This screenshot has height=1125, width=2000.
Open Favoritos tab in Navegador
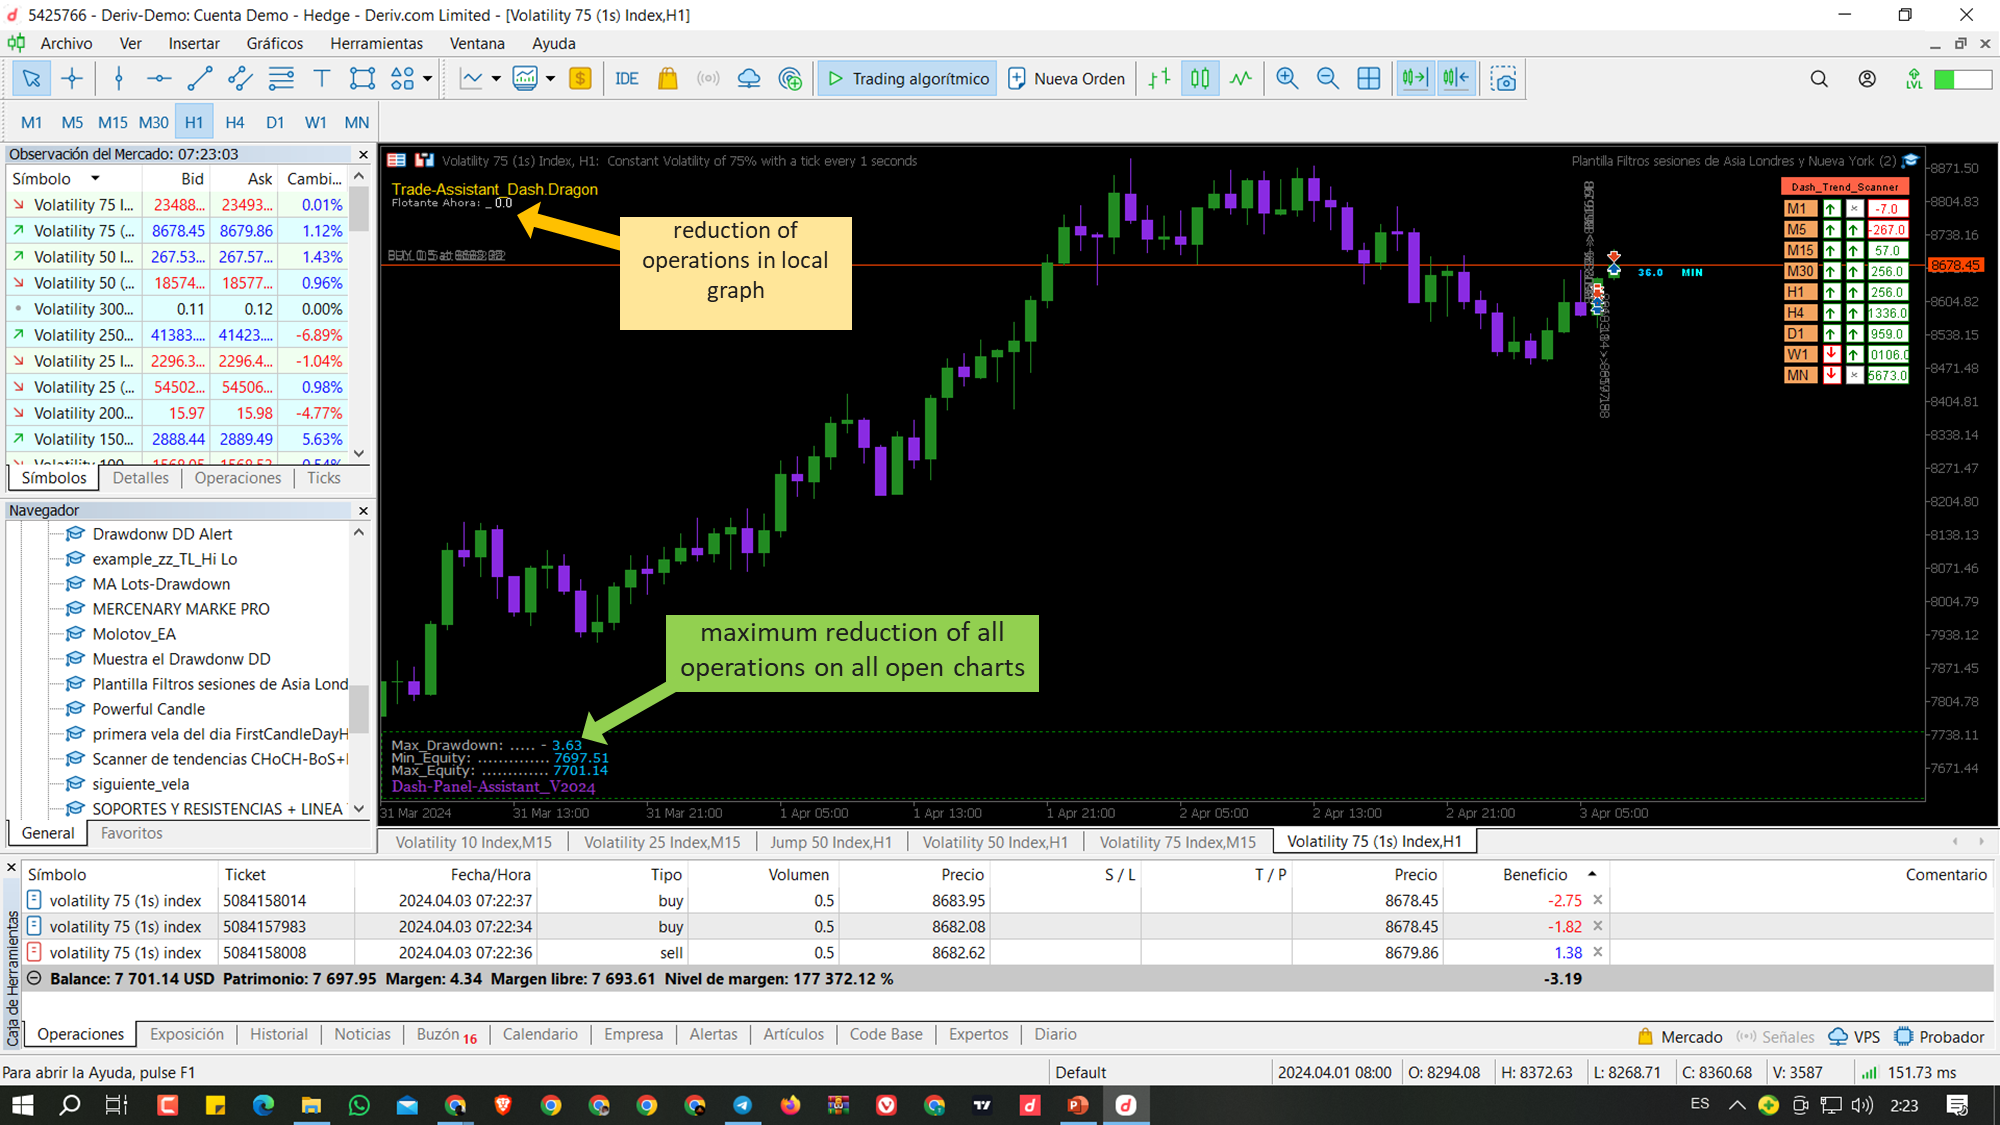131,833
